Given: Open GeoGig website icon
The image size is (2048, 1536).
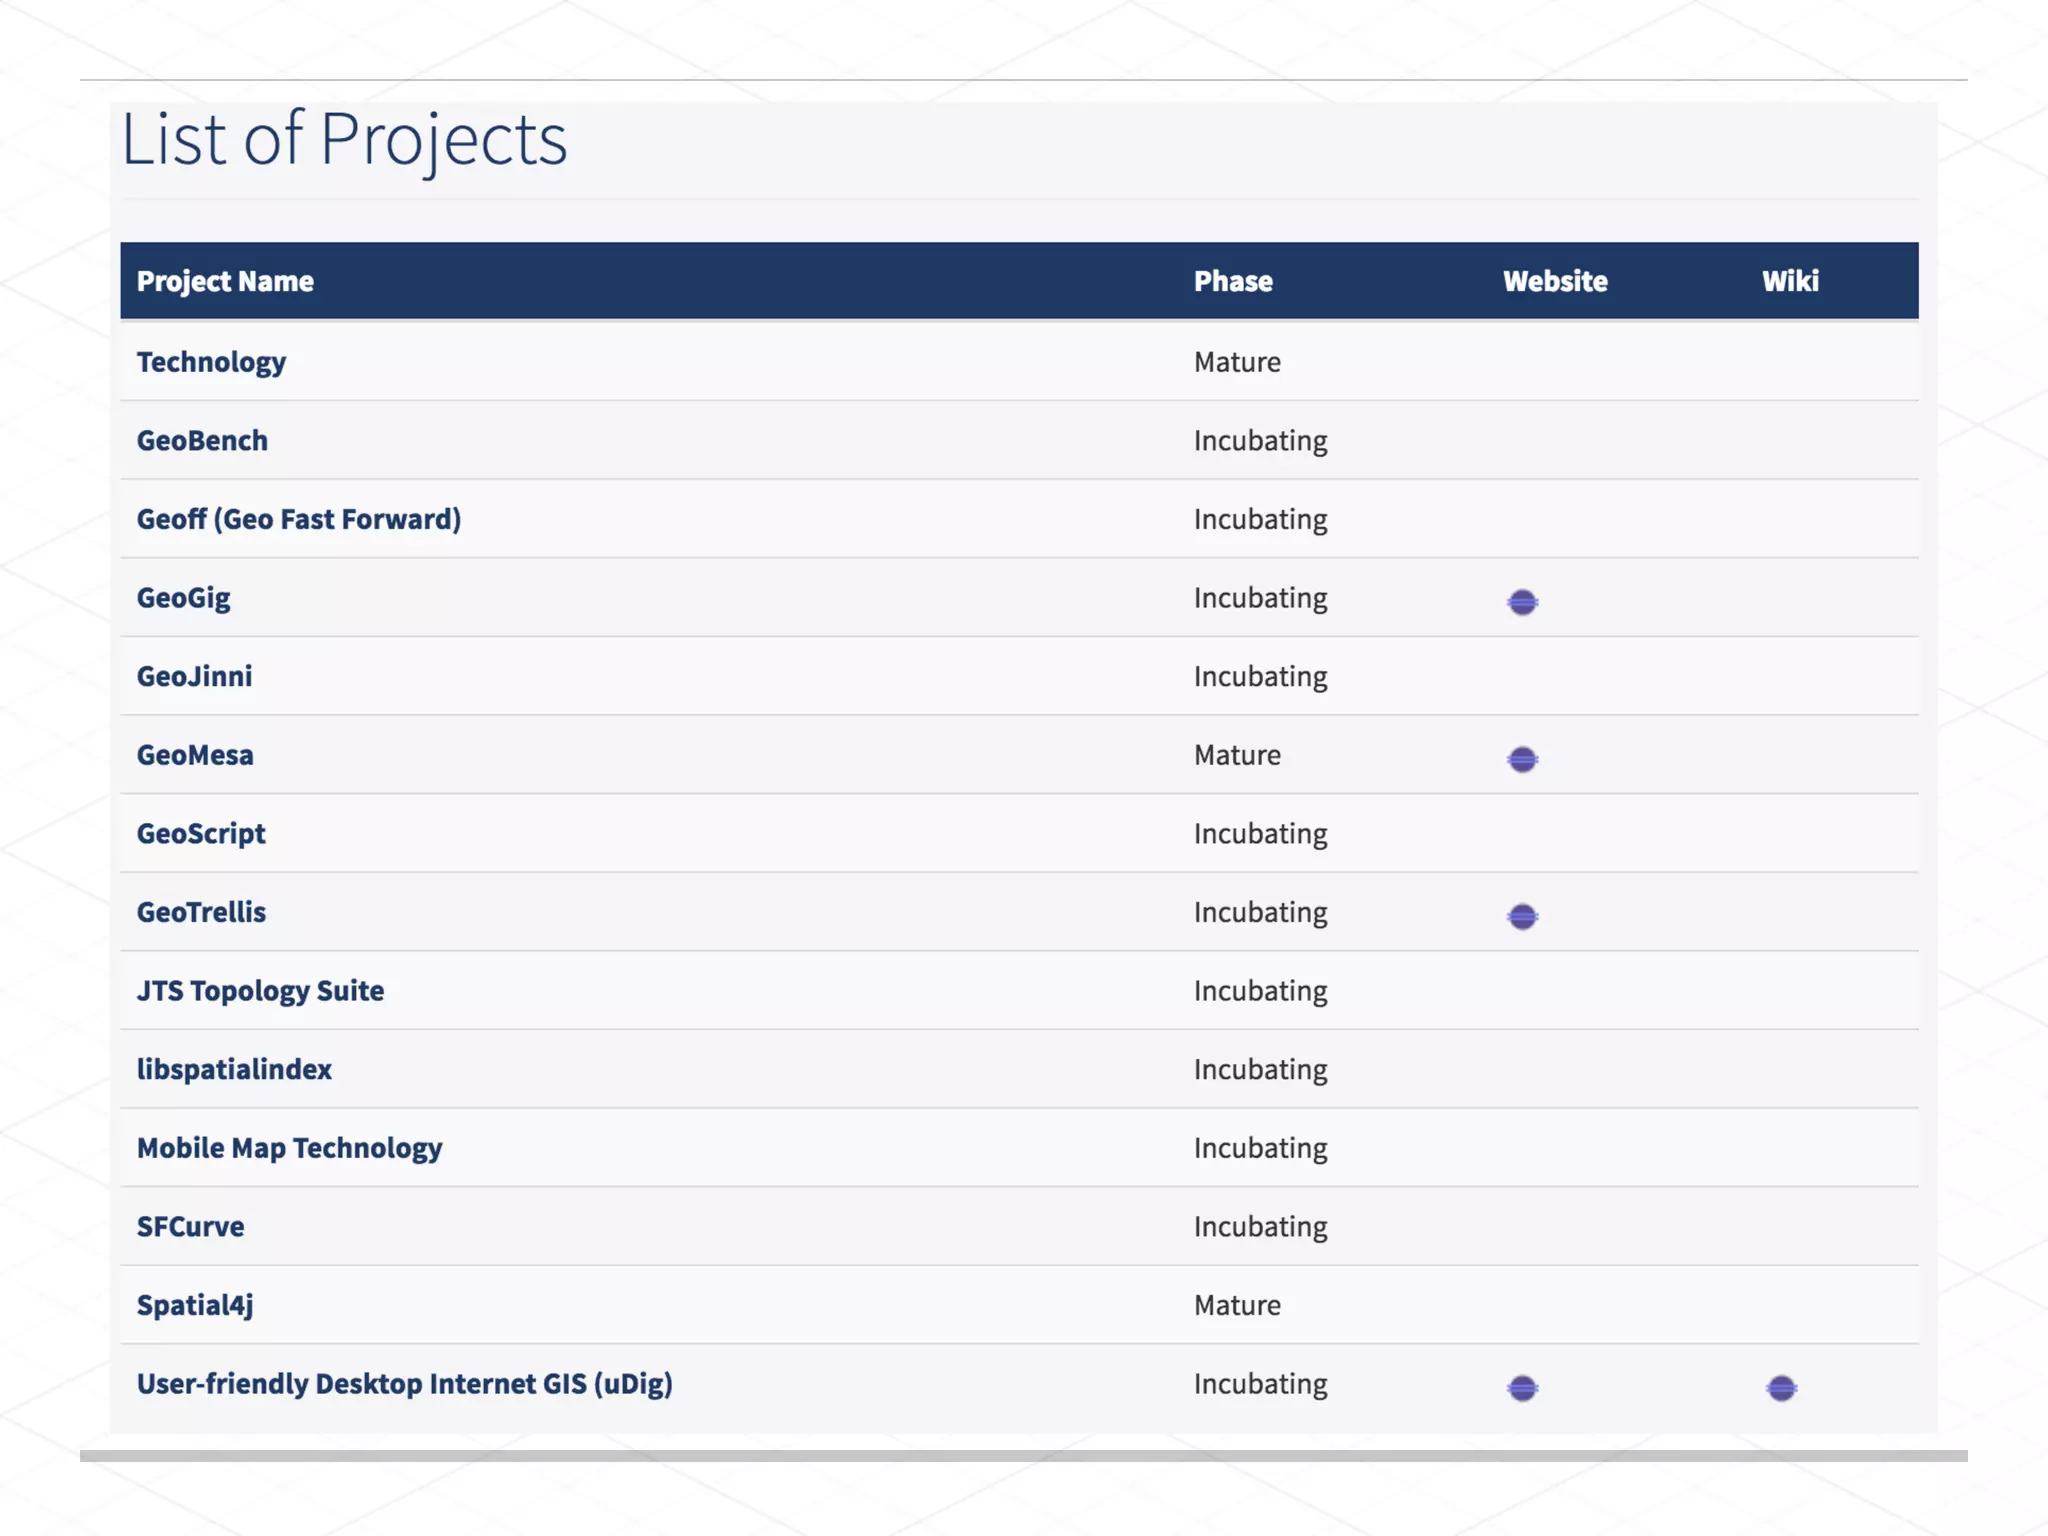Looking at the screenshot, I should (x=1522, y=602).
